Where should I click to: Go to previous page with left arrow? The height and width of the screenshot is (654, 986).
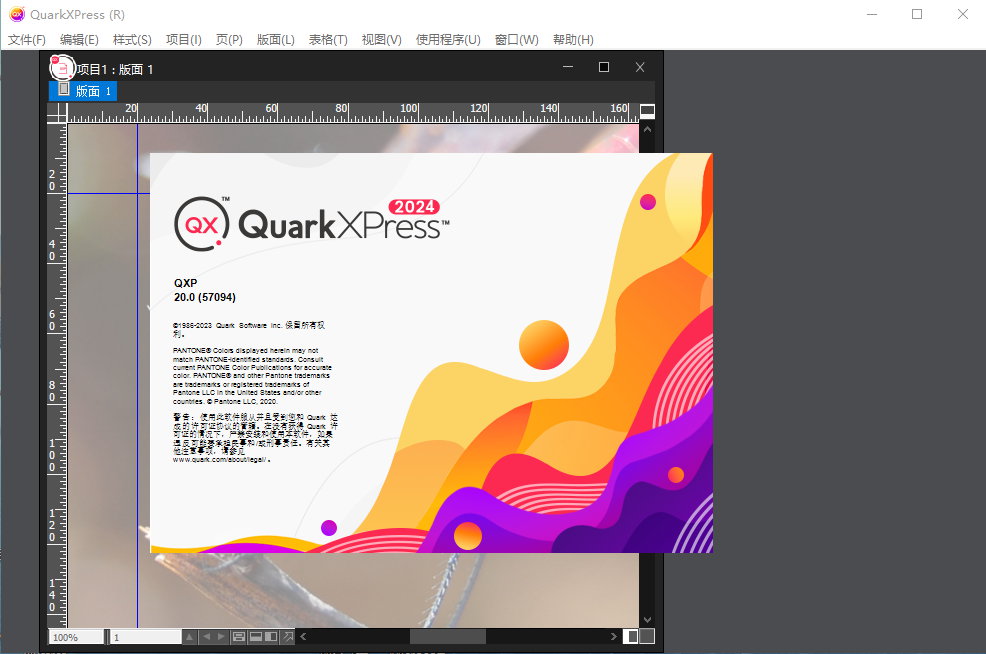(x=206, y=637)
